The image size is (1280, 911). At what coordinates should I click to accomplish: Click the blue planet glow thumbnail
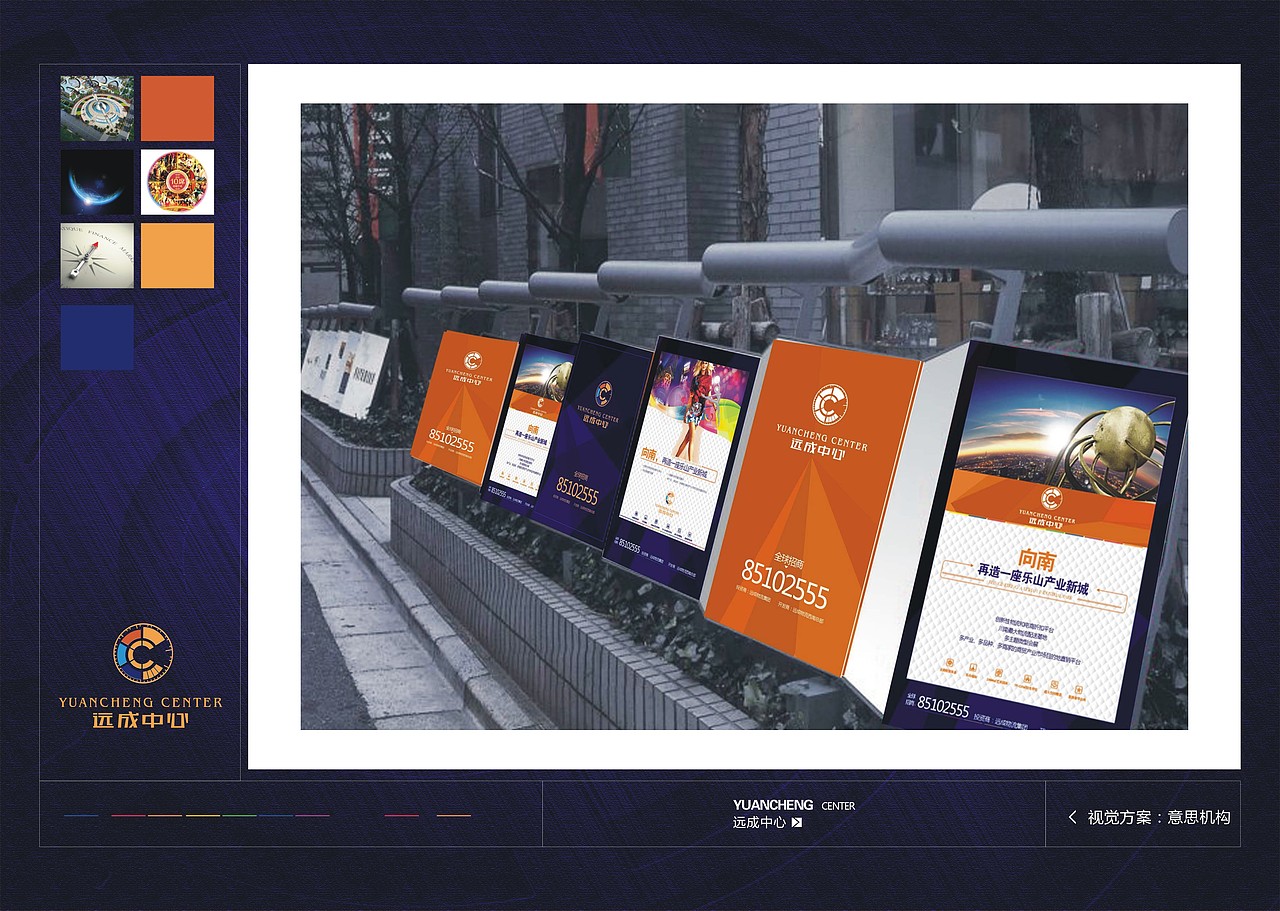point(97,182)
